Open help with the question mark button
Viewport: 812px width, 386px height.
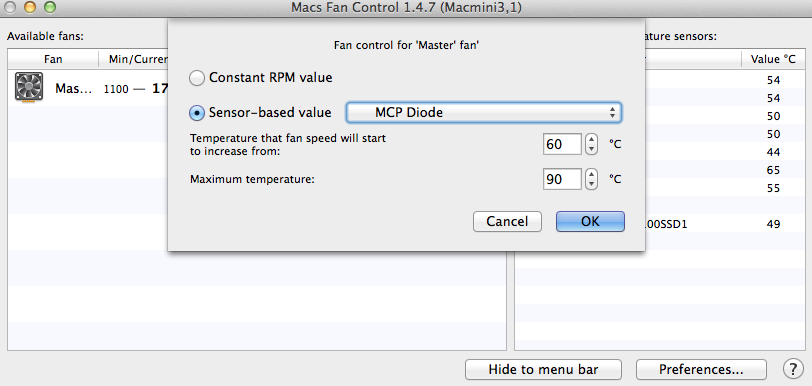[x=792, y=369]
